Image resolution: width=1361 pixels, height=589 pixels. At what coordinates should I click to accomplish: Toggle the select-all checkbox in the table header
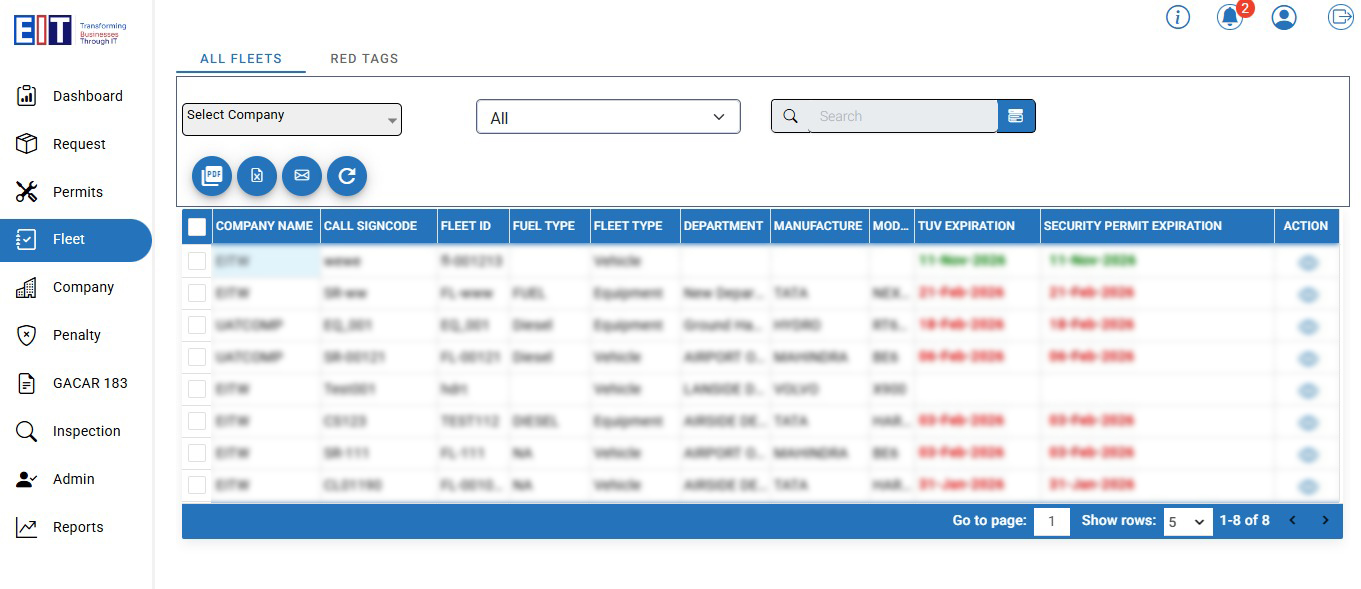tap(197, 226)
